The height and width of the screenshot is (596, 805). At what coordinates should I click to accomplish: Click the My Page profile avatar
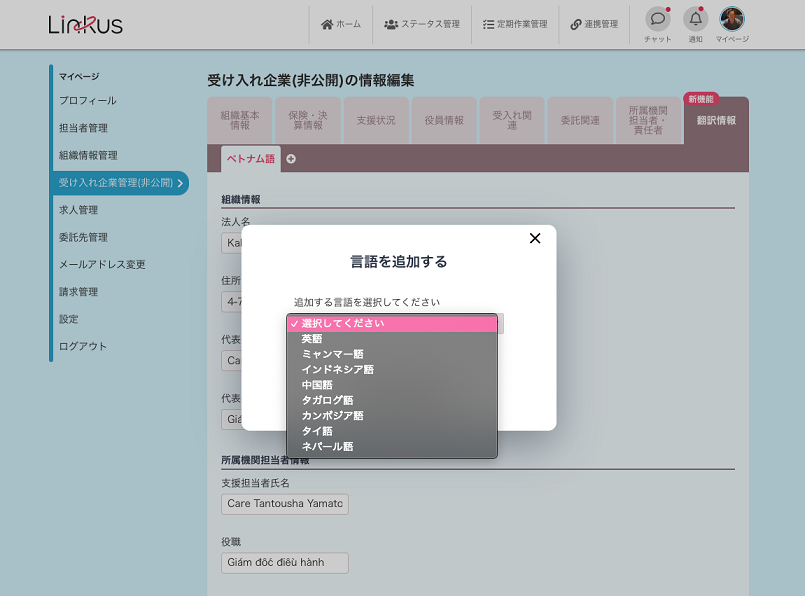click(x=732, y=19)
